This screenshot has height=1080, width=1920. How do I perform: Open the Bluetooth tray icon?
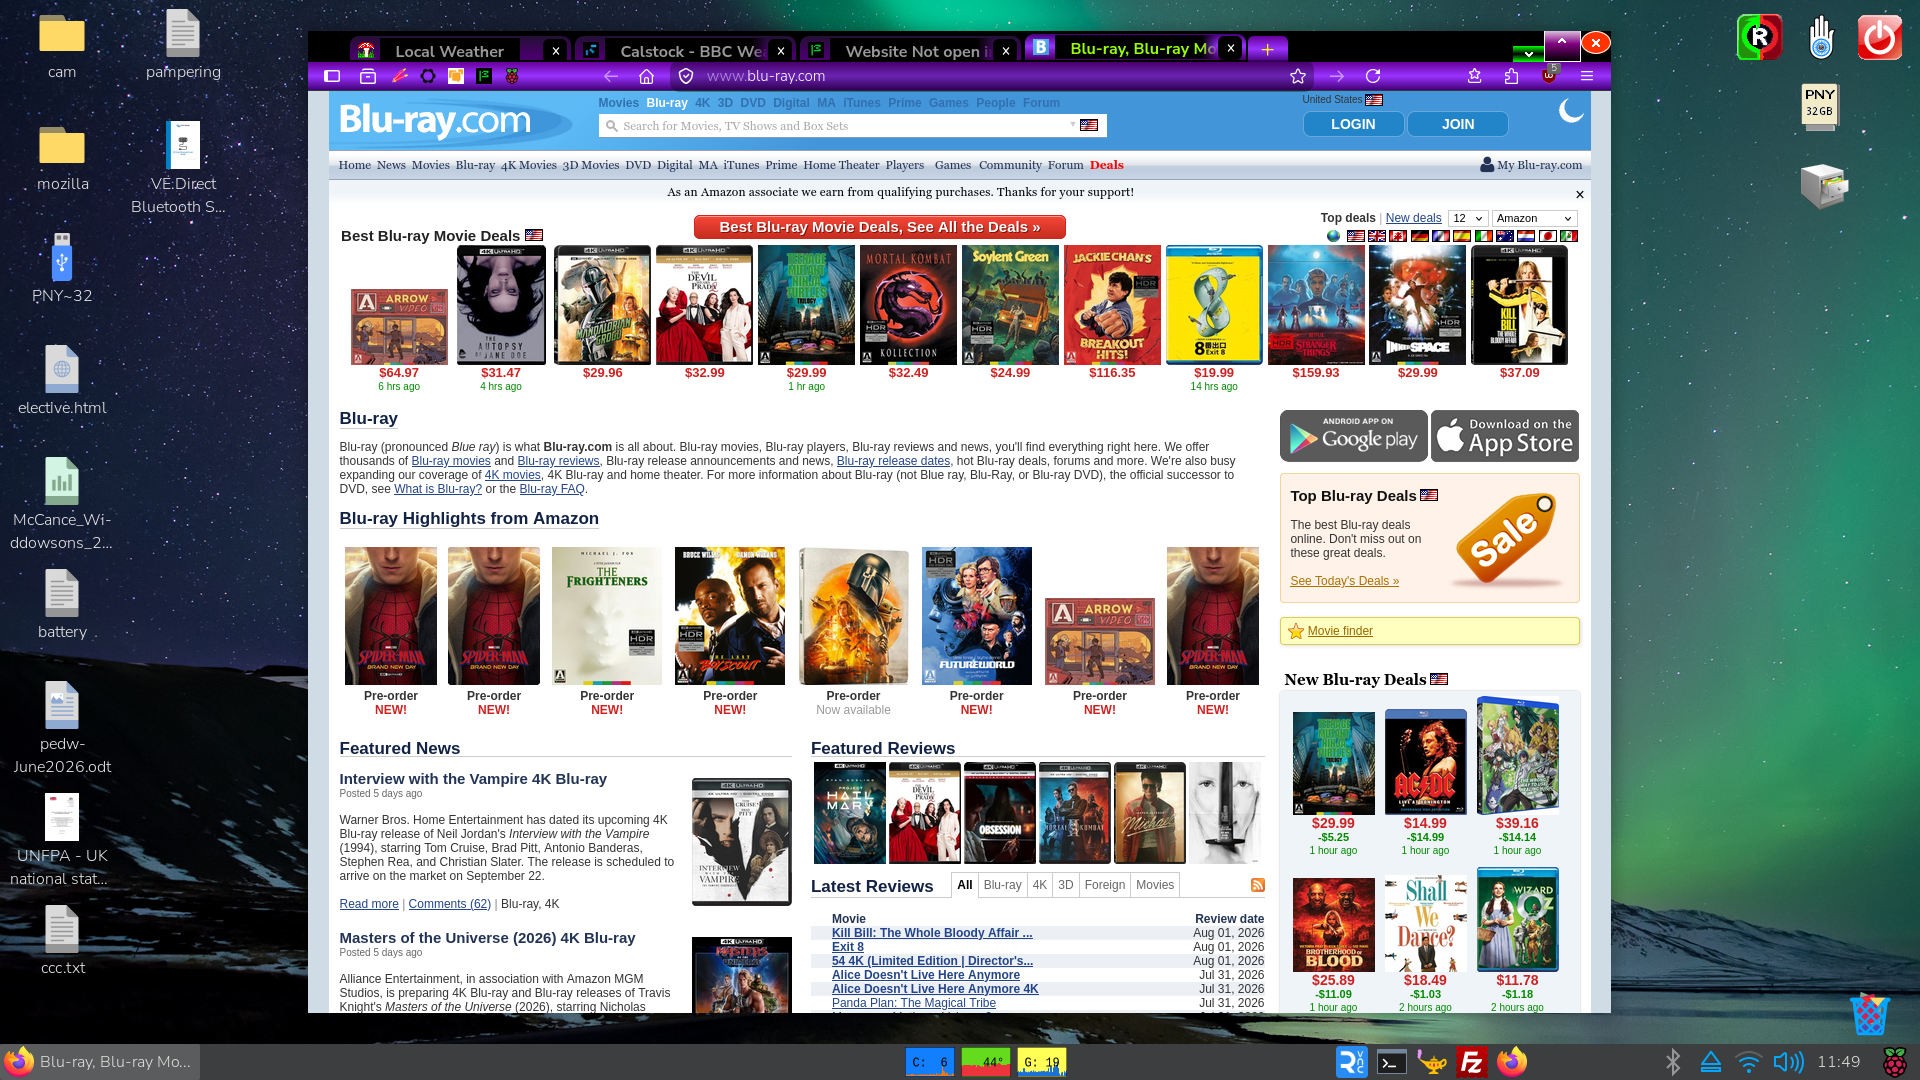pos(1673,1062)
